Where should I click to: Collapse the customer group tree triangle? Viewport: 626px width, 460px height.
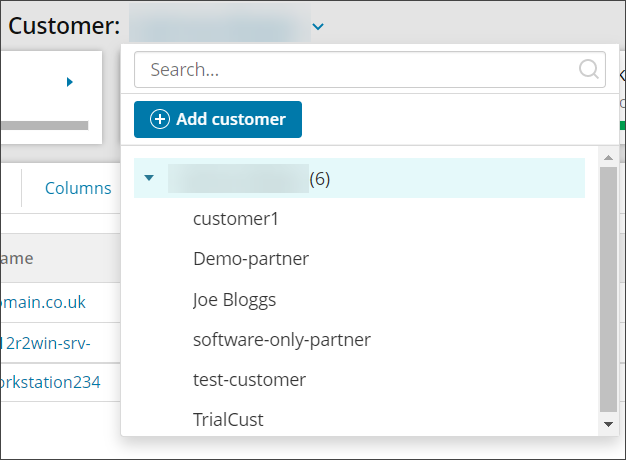point(149,179)
